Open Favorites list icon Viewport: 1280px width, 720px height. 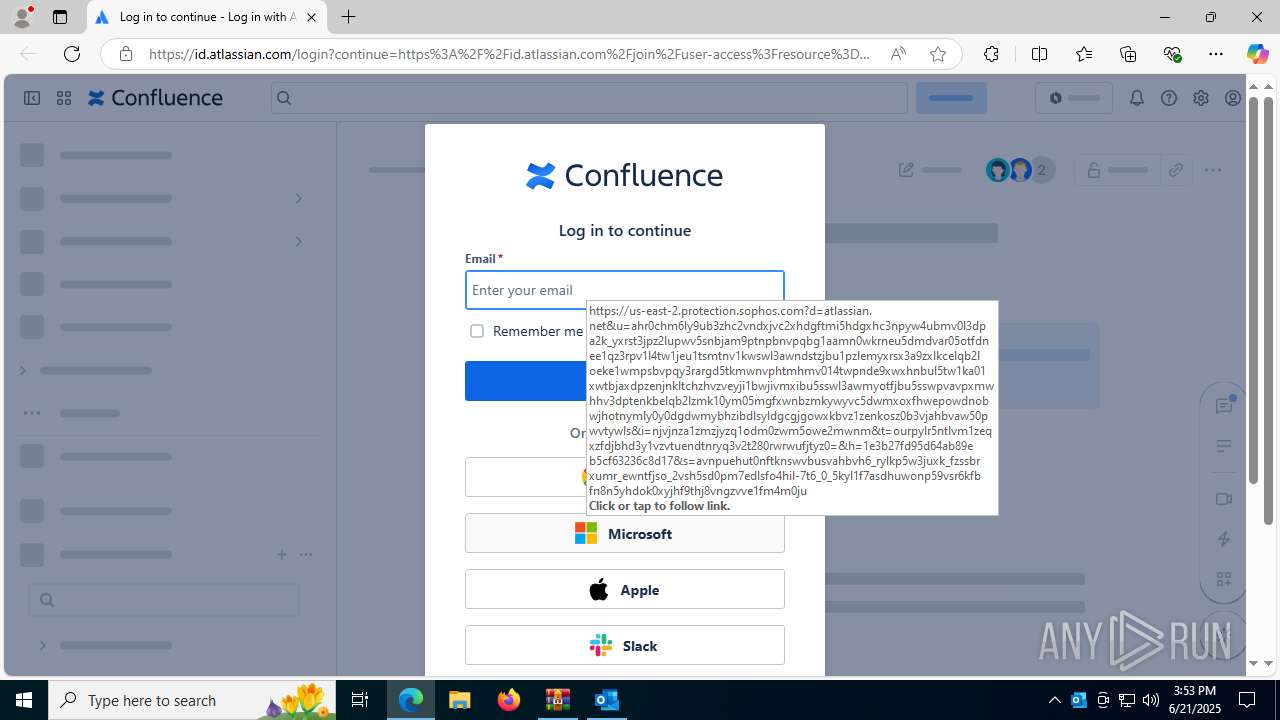pos(1084,54)
